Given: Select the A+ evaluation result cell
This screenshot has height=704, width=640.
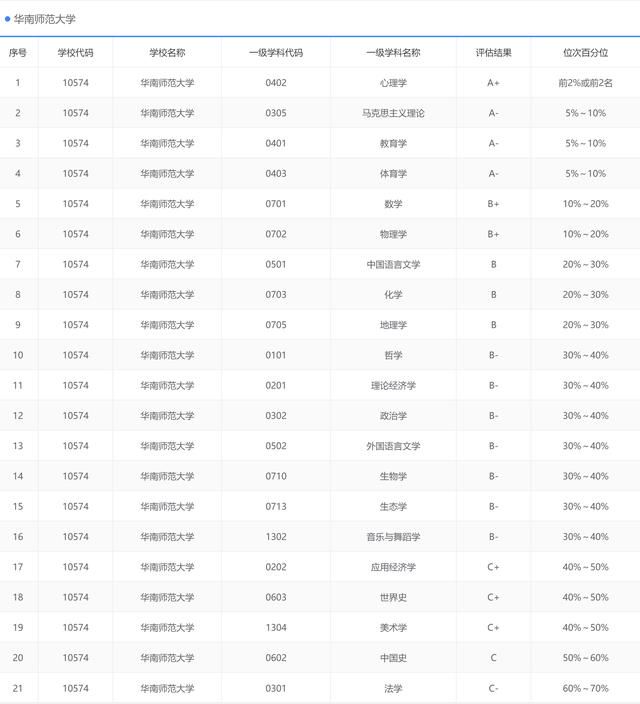Looking at the screenshot, I should pos(494,83).
